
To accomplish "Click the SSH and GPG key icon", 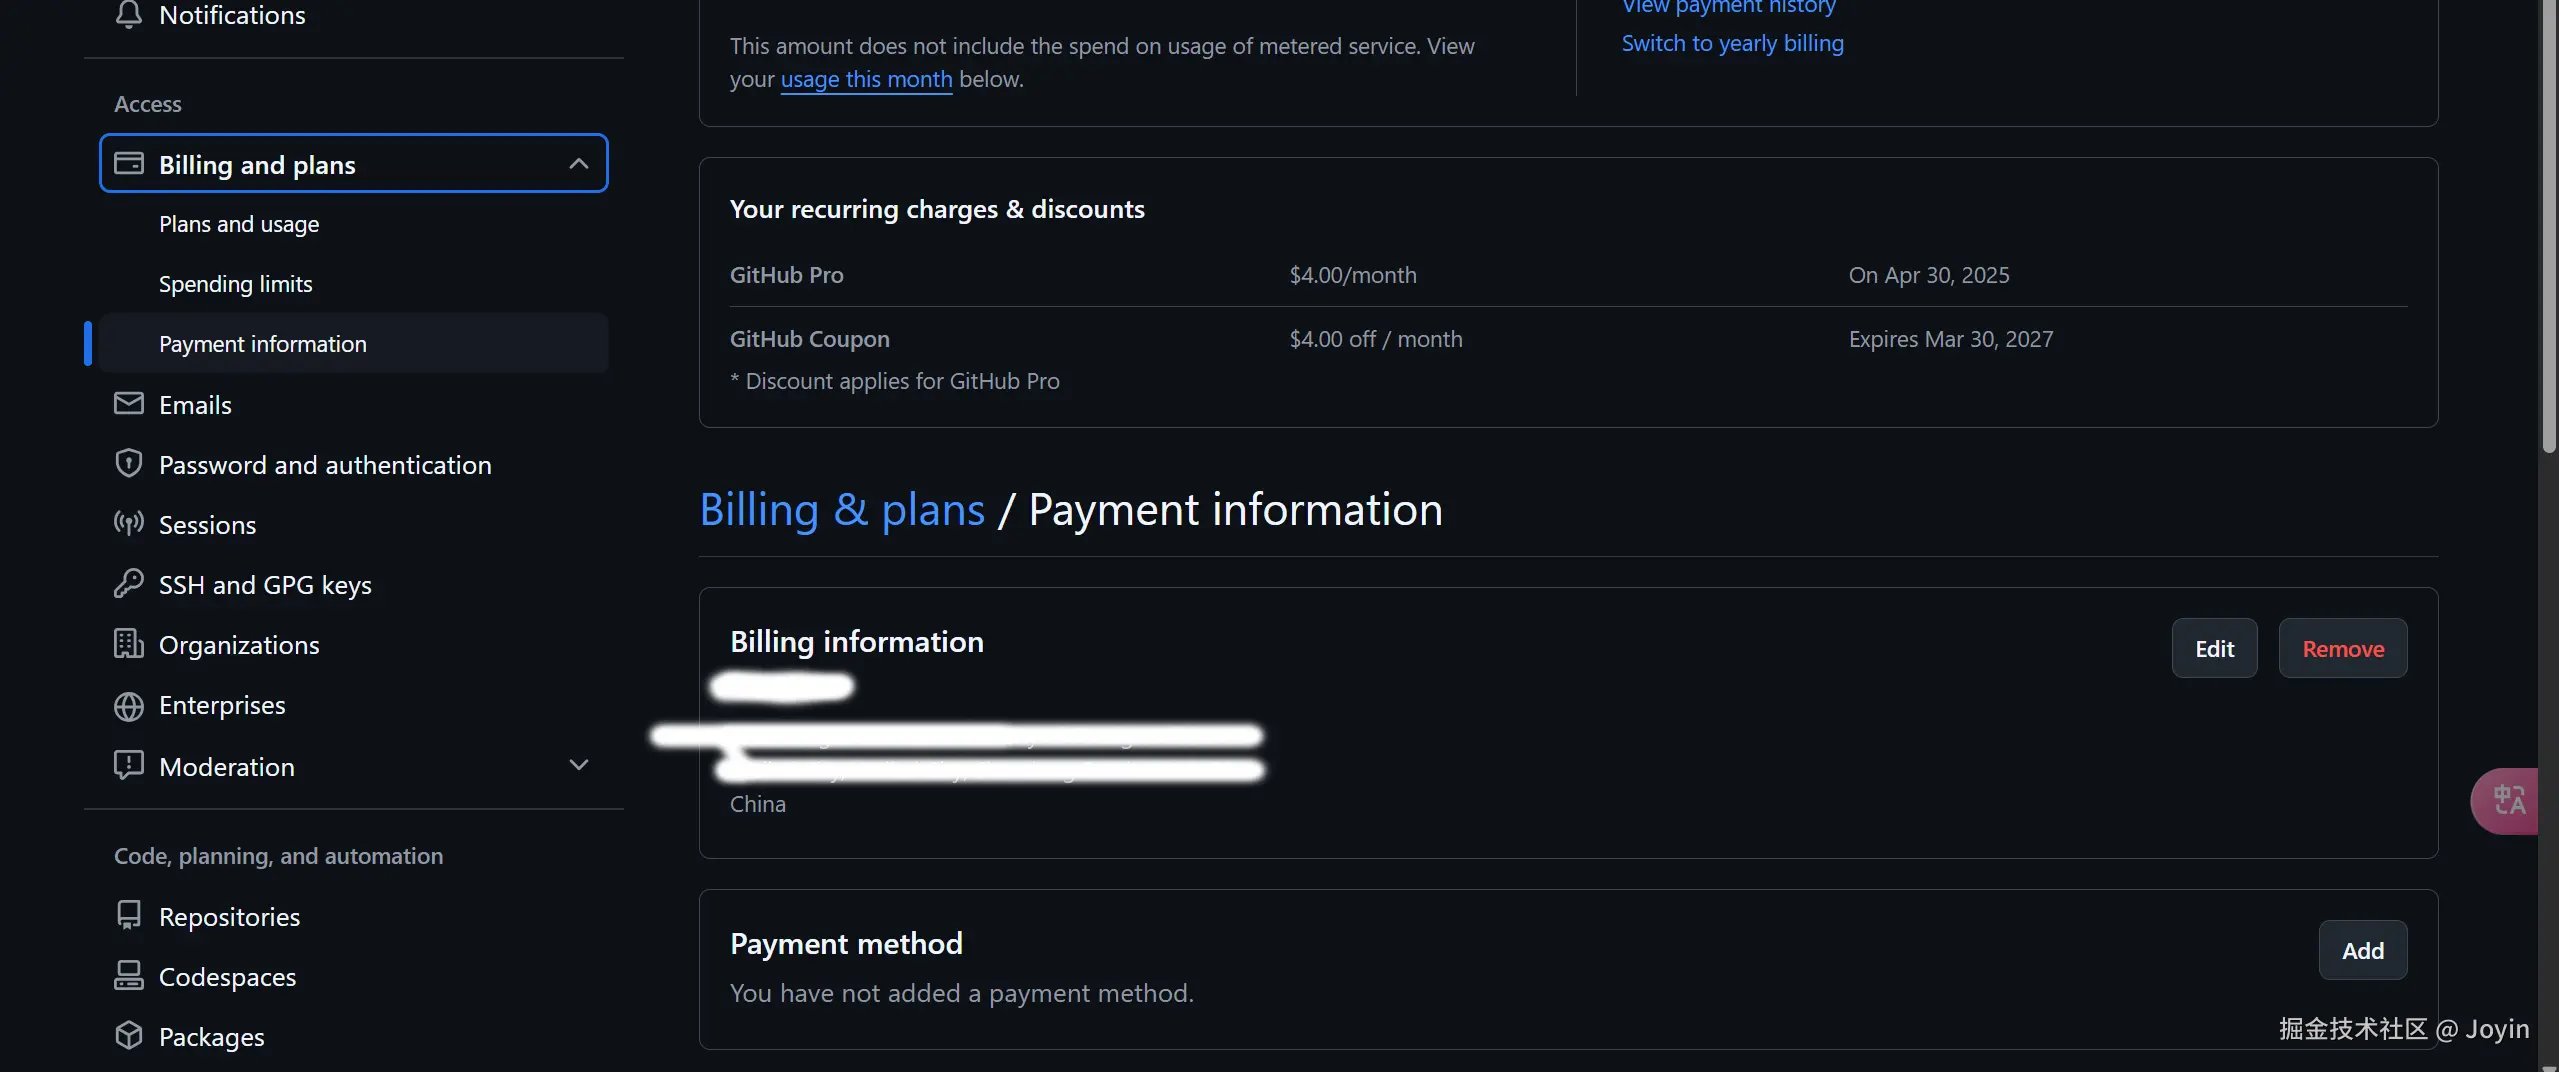I will tap(128, 583).
